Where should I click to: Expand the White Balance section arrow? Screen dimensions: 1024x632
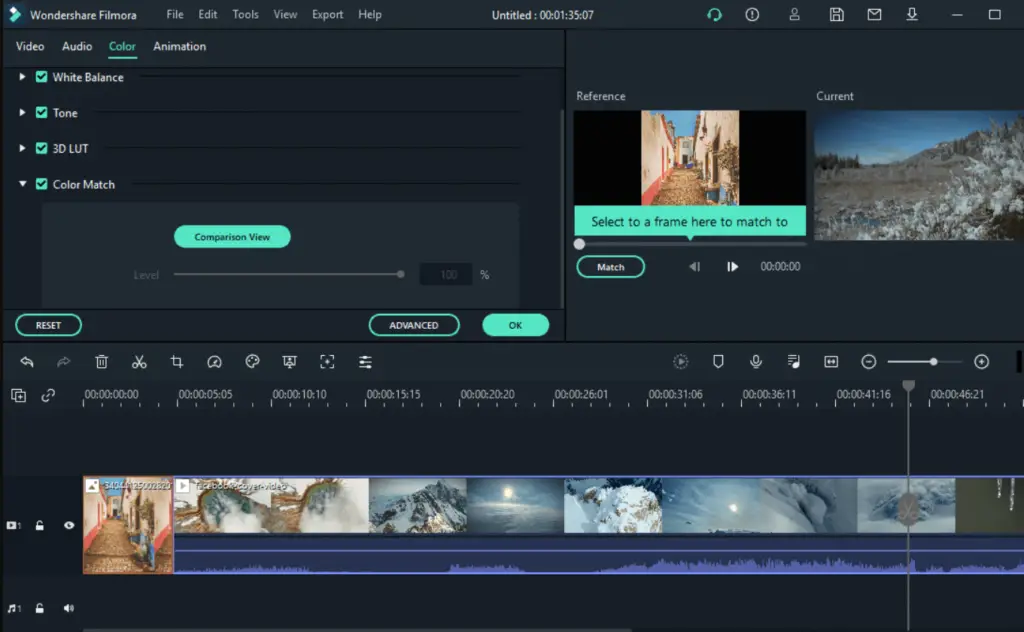click(22, 77)
